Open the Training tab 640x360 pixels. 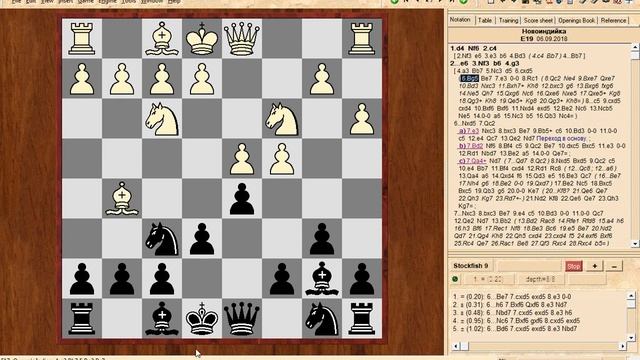(x=508, y=20)
